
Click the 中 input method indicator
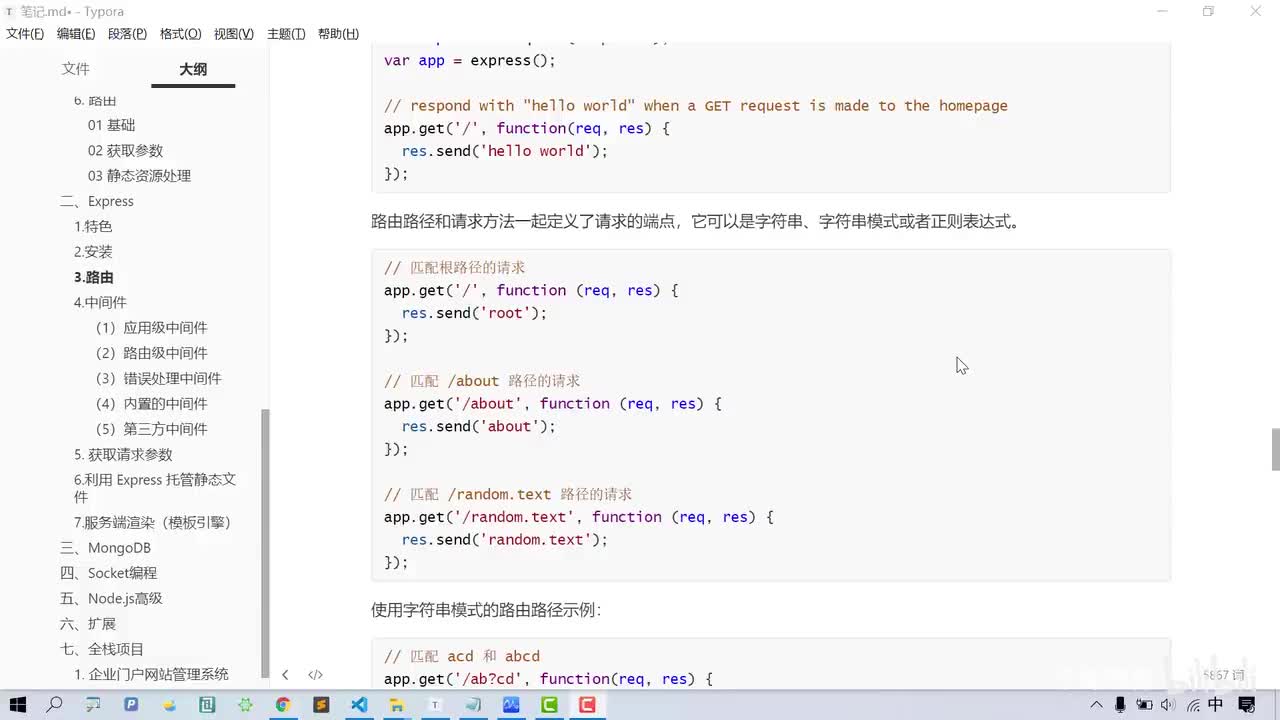click(x=1216, y=705)
